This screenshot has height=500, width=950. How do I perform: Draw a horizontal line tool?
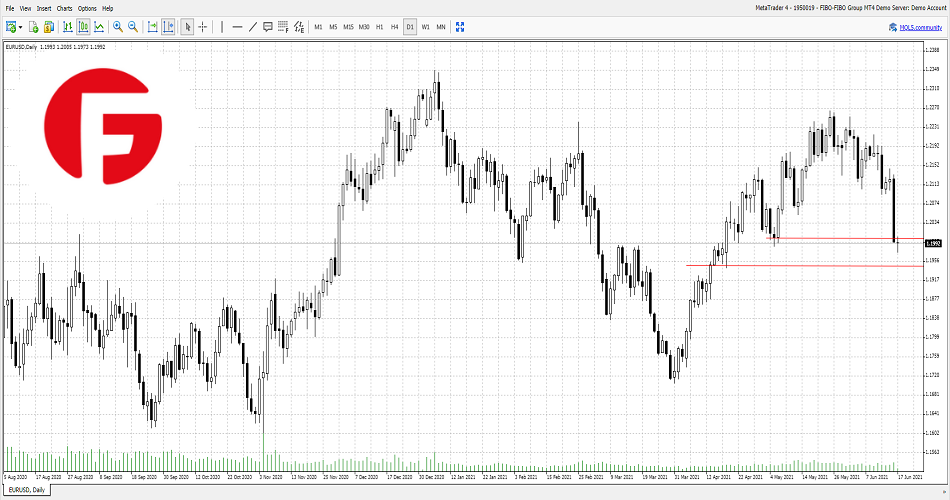(237, 27)
